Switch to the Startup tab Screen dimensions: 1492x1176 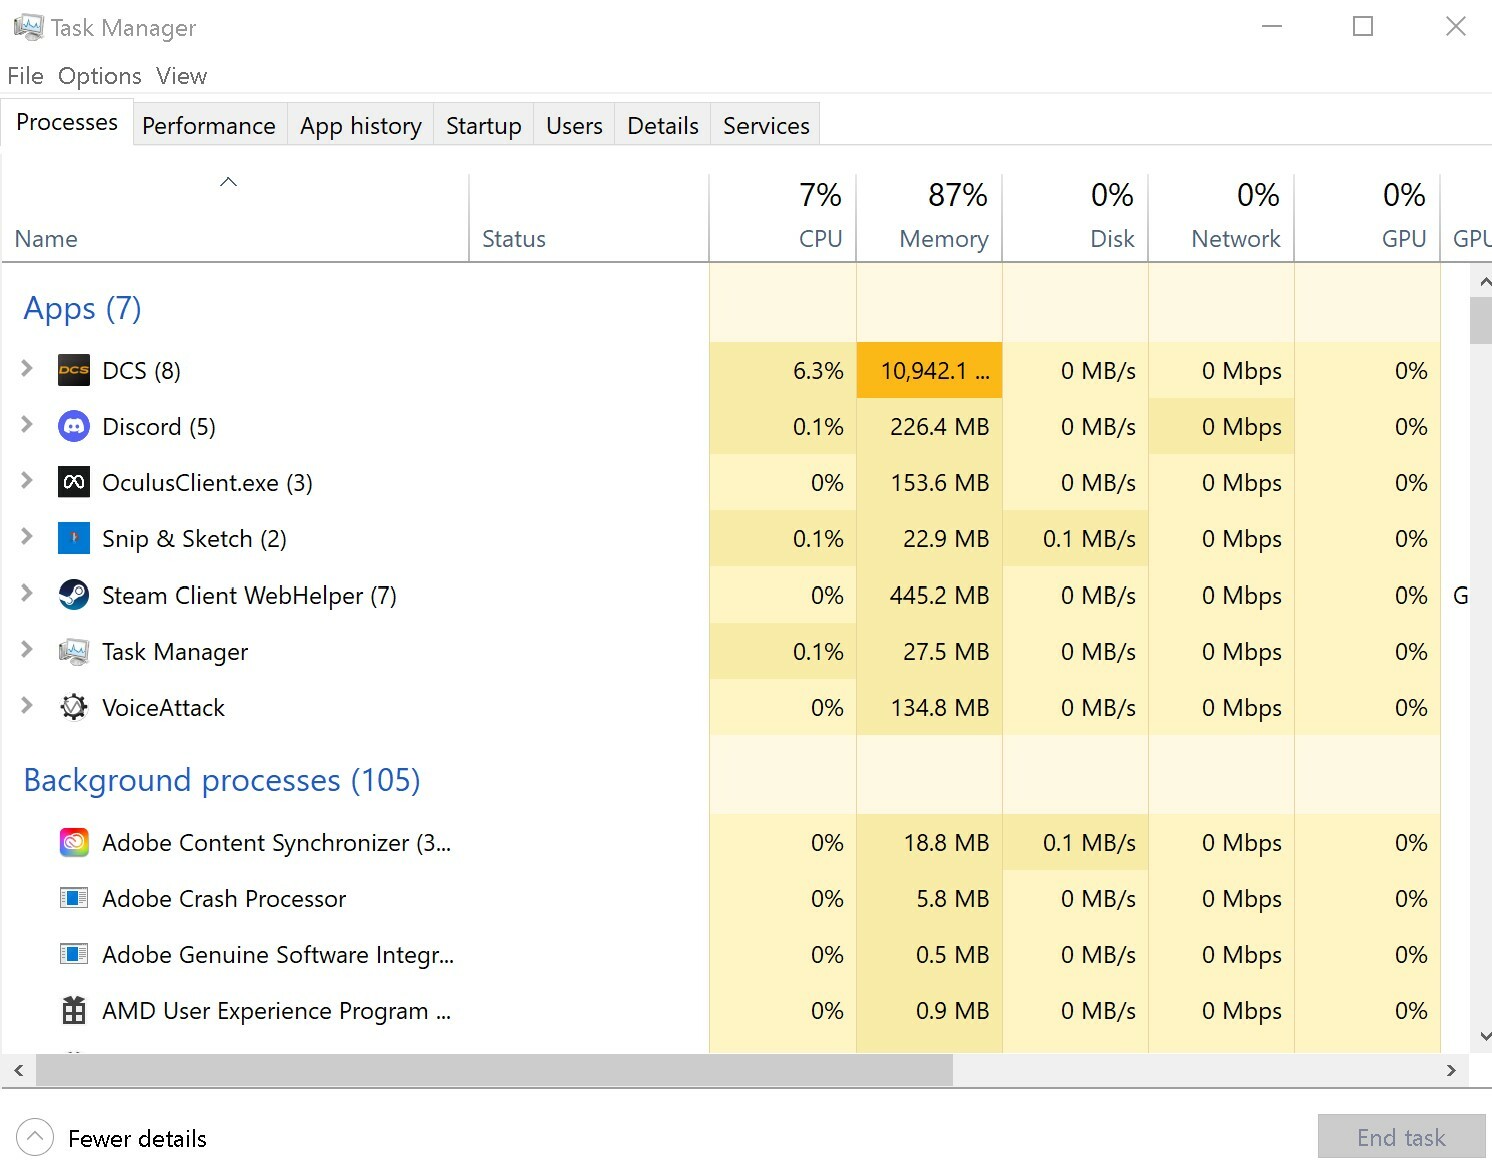[484, 125]
